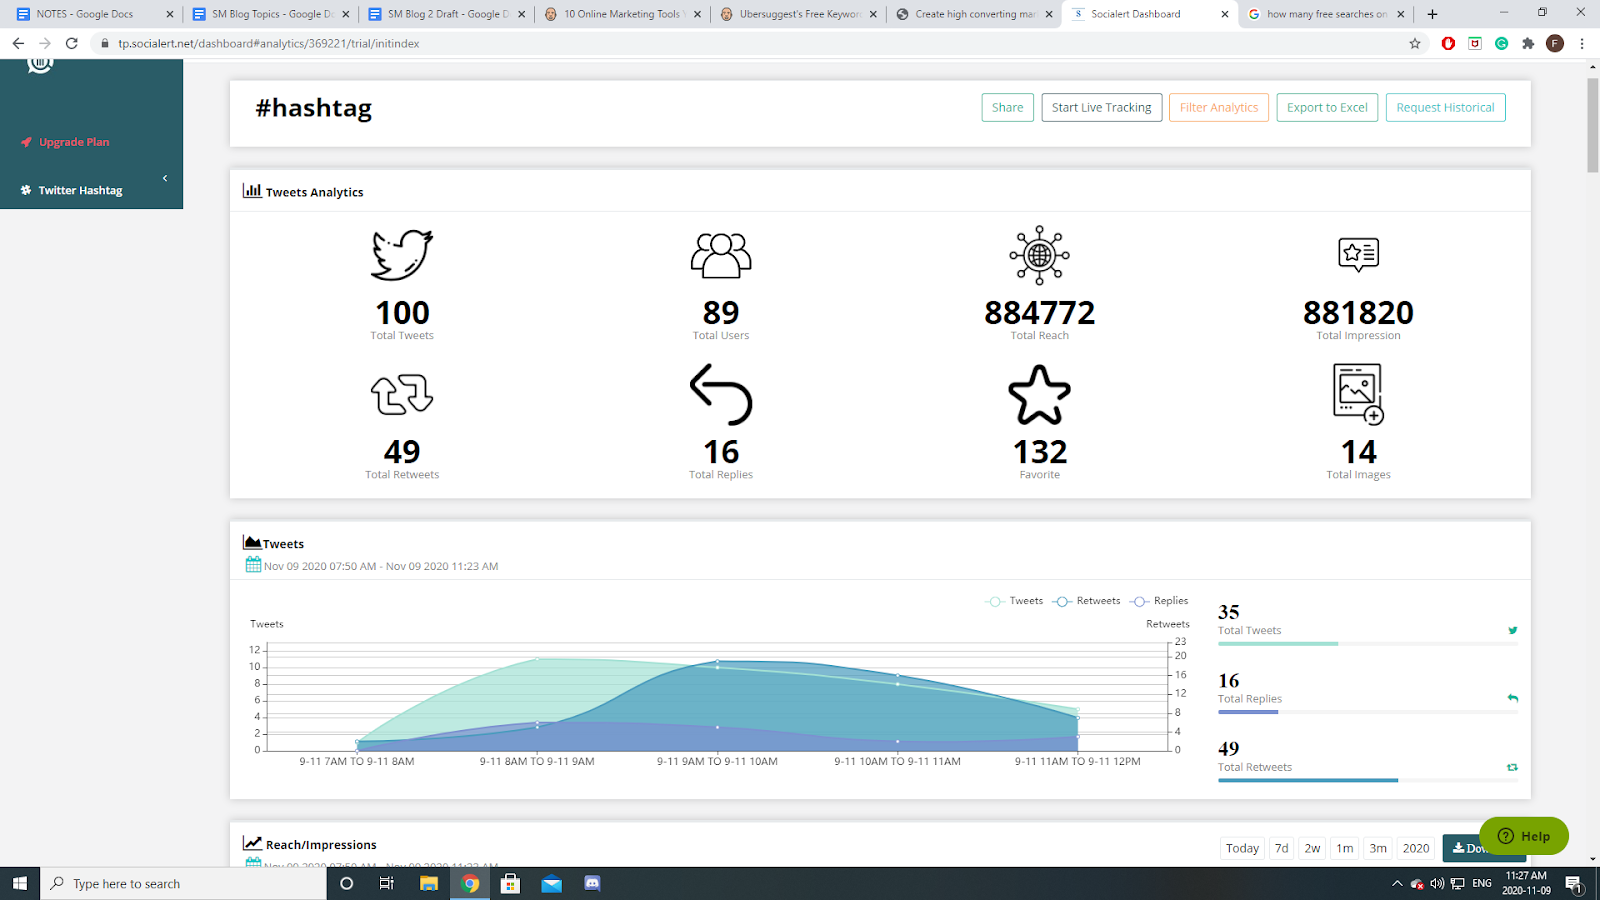Click the Tweets area chart icon
This screenshot has height=900, width=1600.
coord(252,542)
